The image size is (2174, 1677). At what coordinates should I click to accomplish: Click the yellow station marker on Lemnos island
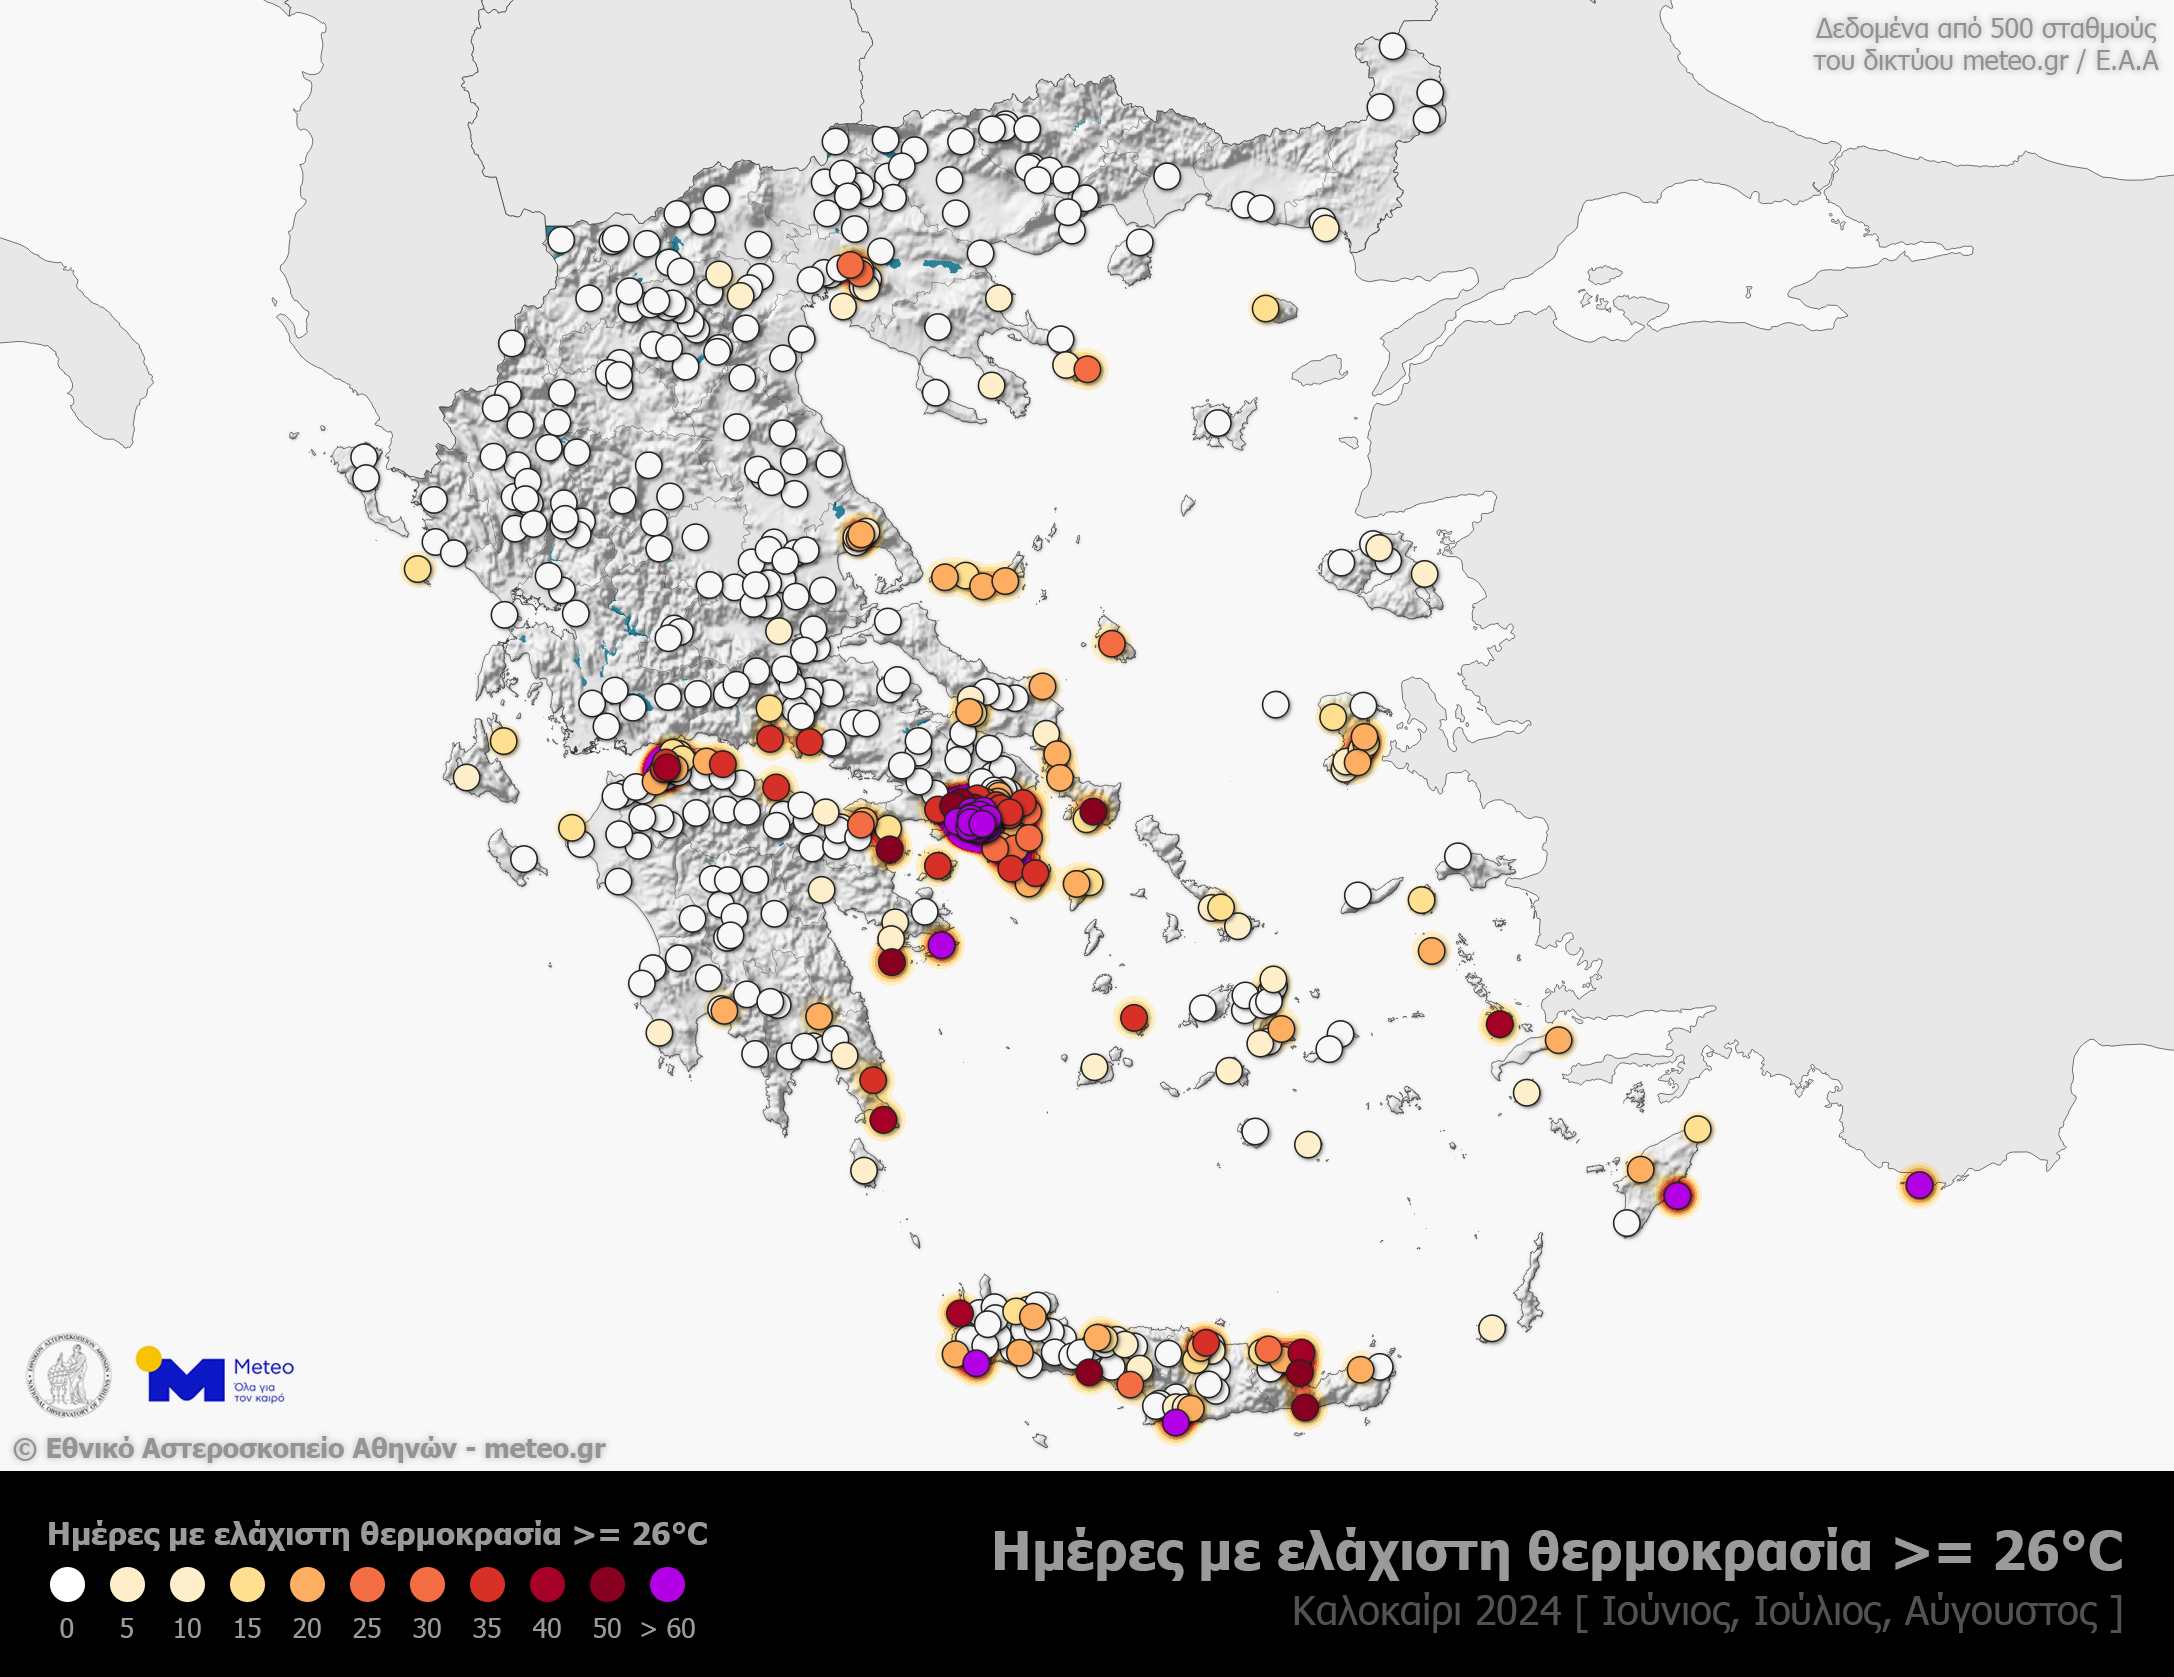pyautogui.click(x=1265, y=308)
